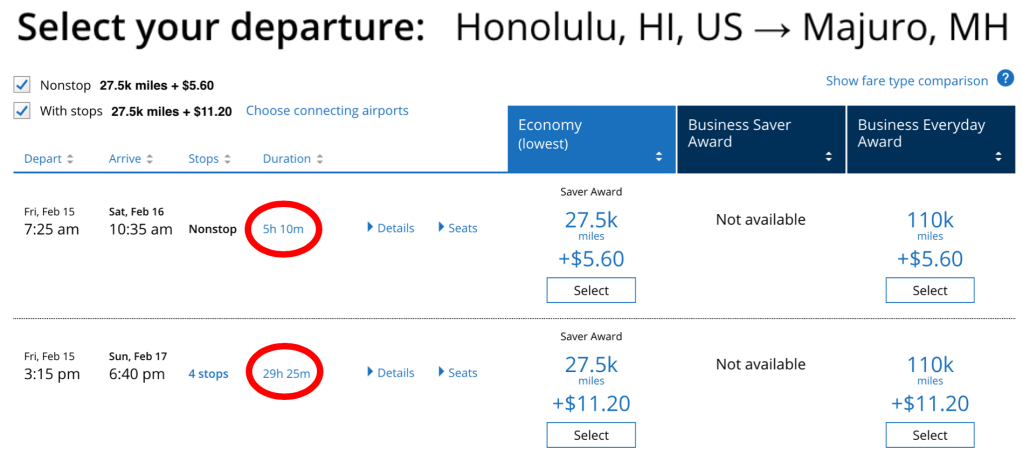
Task: Uncheck the With stops filter checkbox
Action: pos(22,111)
